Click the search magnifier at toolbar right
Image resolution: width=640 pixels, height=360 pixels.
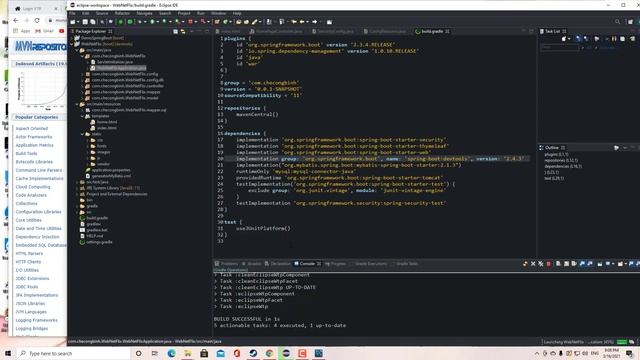pyautogui.click(x=618, y=22)
